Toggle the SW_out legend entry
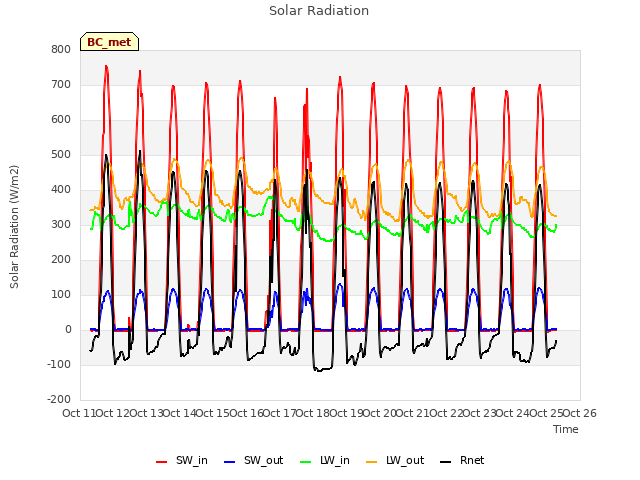The image size is (640, 480). [253, 461]
